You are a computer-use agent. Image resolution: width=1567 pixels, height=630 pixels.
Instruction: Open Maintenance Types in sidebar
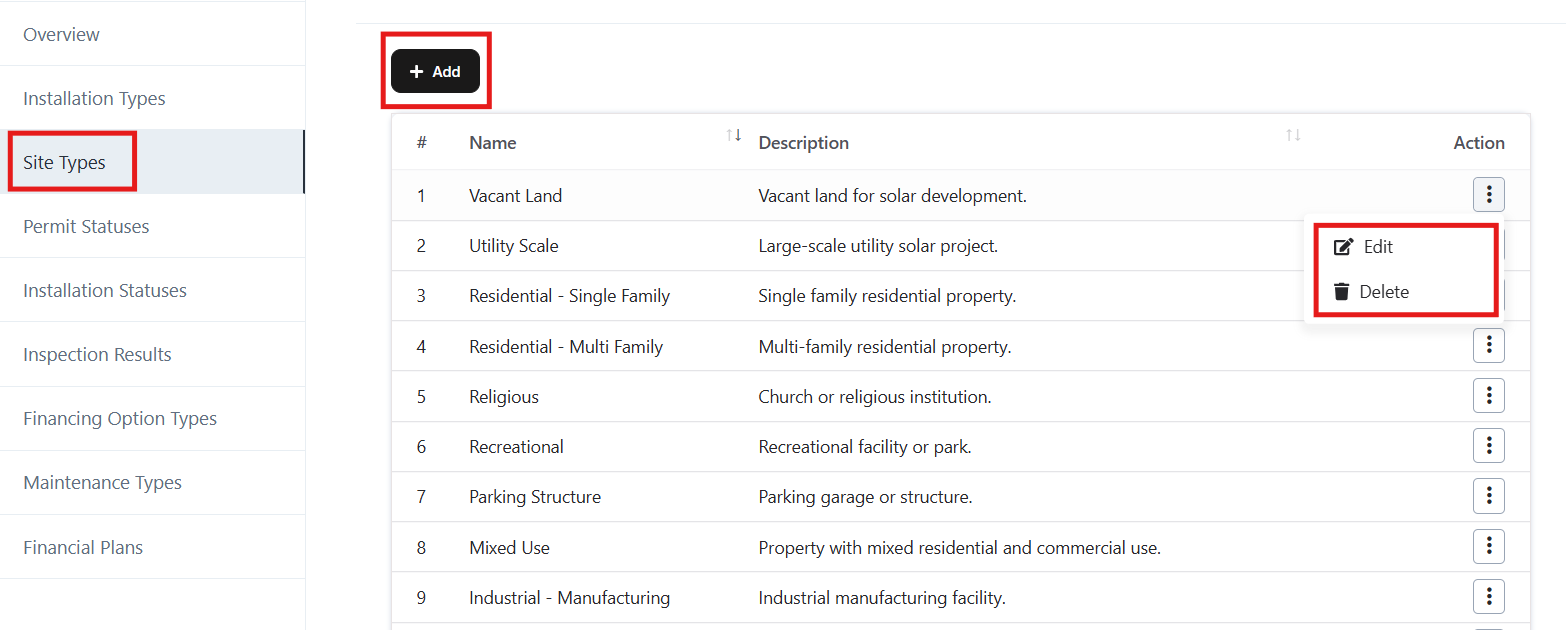(x=103, y=483)
